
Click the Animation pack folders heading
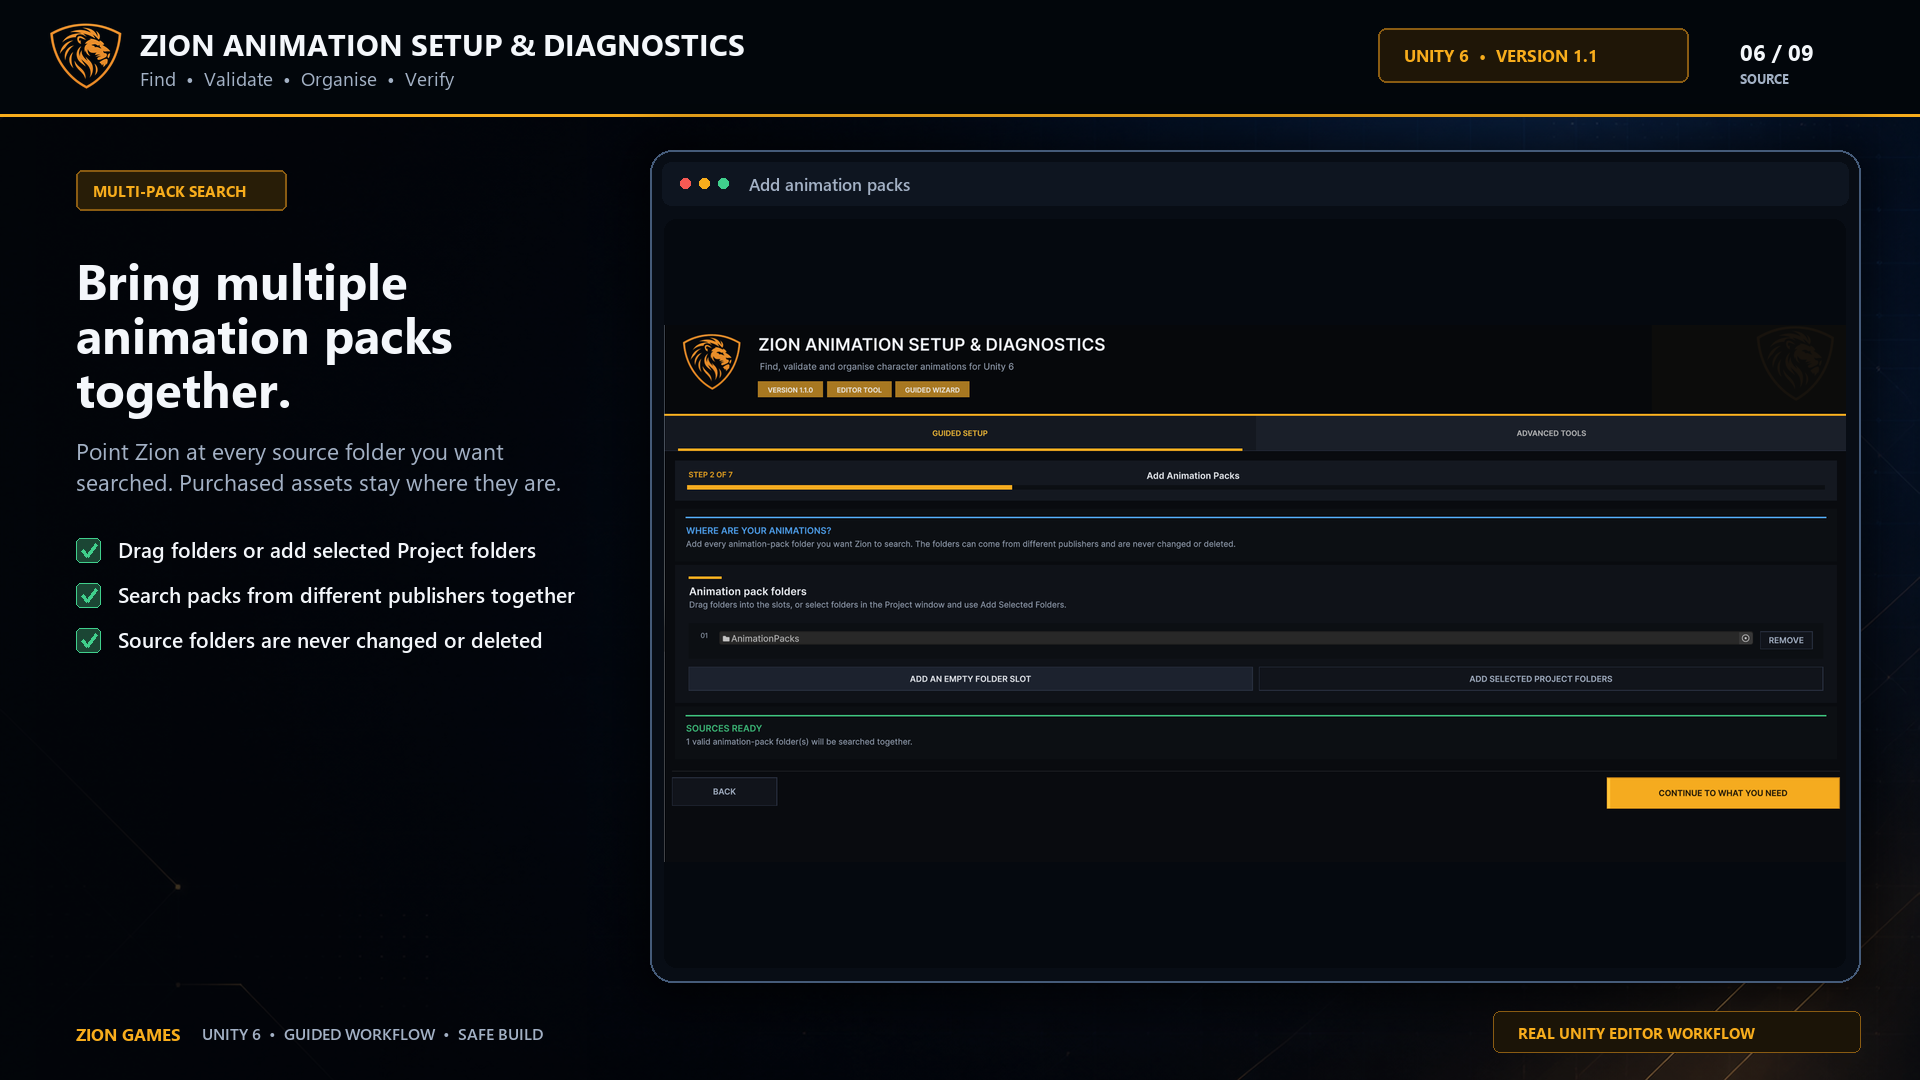tap(747, 591)
